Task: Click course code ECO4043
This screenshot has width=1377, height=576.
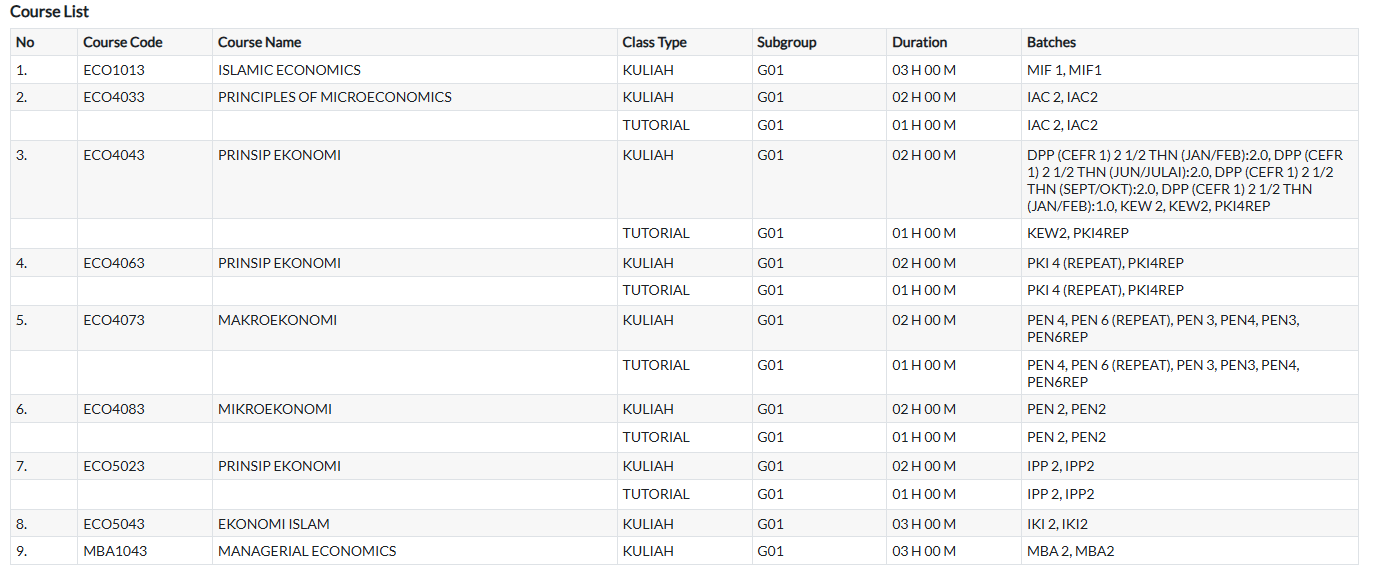Action: (114, 155)
